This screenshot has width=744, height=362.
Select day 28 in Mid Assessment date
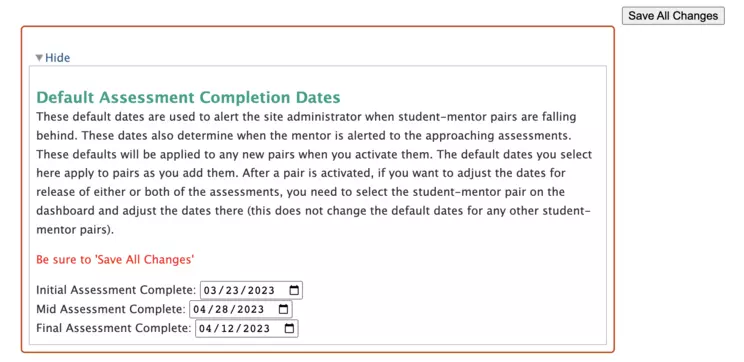pos(219,309)
